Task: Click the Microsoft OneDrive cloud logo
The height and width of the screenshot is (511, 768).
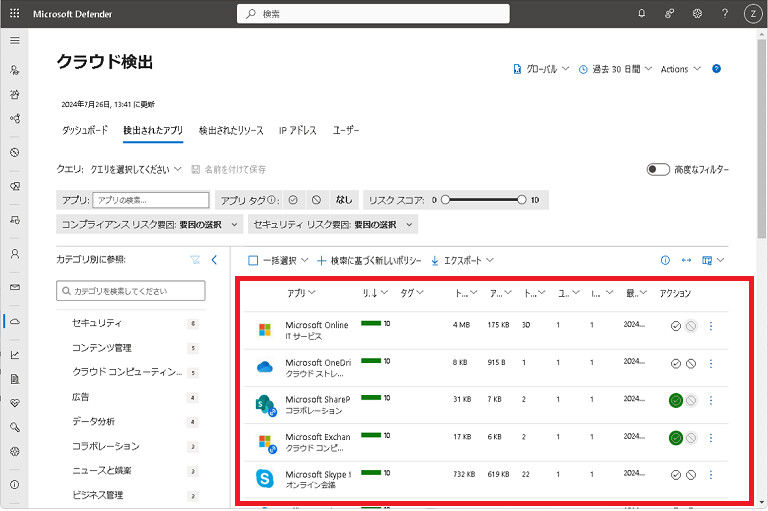Action: click(x=265, y=367)
